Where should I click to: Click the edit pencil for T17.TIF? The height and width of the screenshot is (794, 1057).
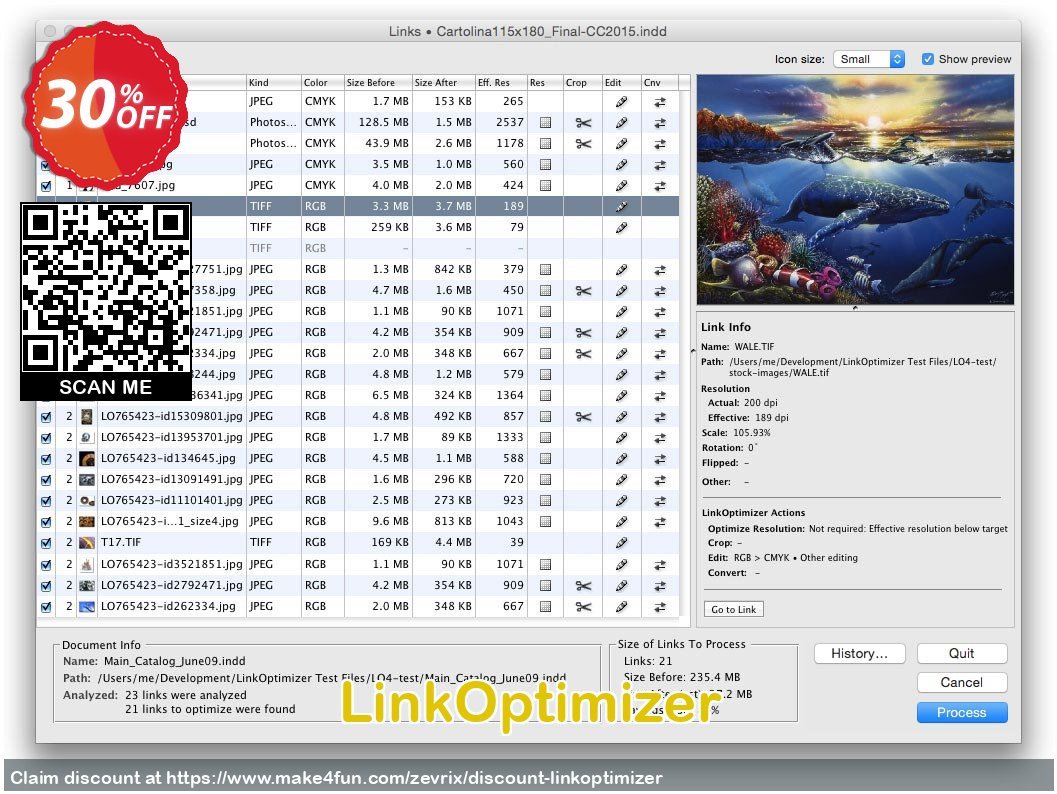pyautogui.click(x=622, y=543)
